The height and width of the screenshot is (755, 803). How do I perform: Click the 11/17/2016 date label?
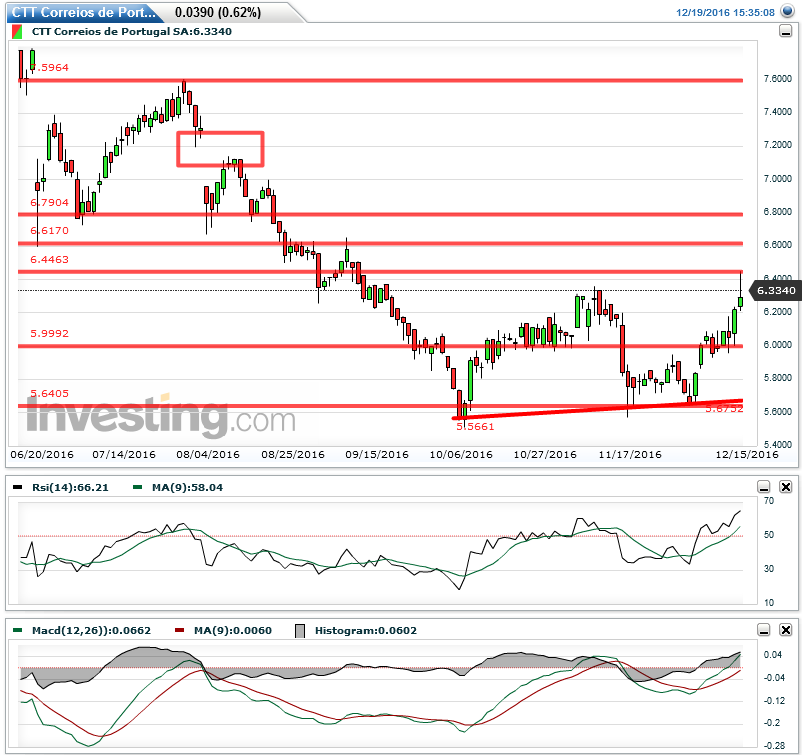(630, 454)
